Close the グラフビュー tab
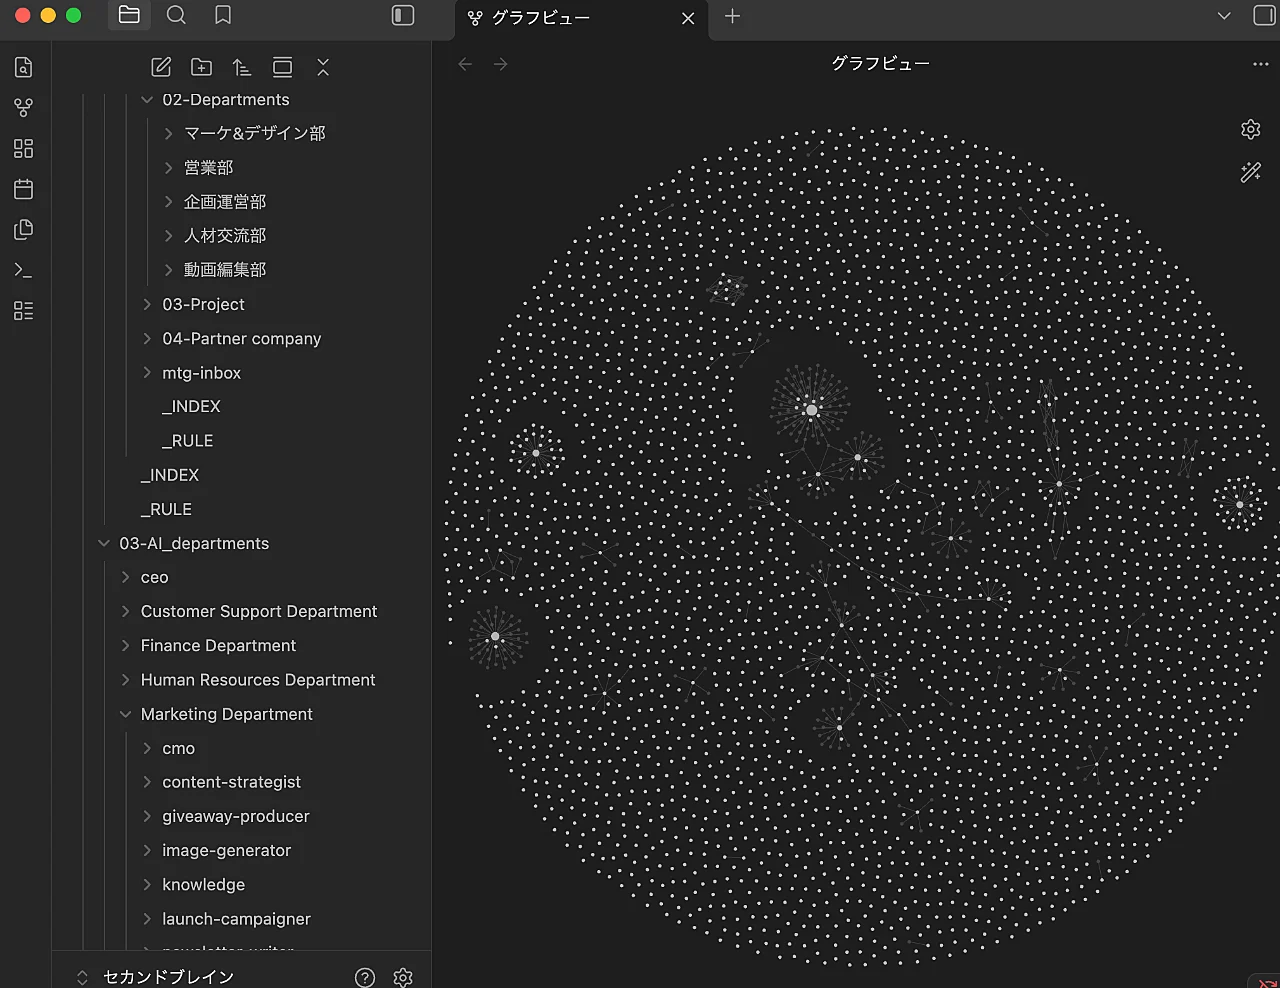 coord(688,18)
